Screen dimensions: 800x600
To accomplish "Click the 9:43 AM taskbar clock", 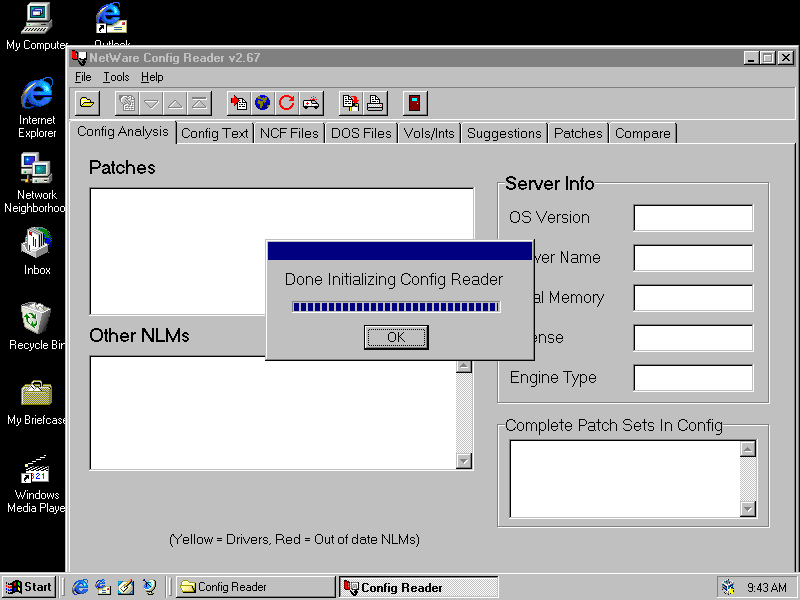I will tap(767, 588).
